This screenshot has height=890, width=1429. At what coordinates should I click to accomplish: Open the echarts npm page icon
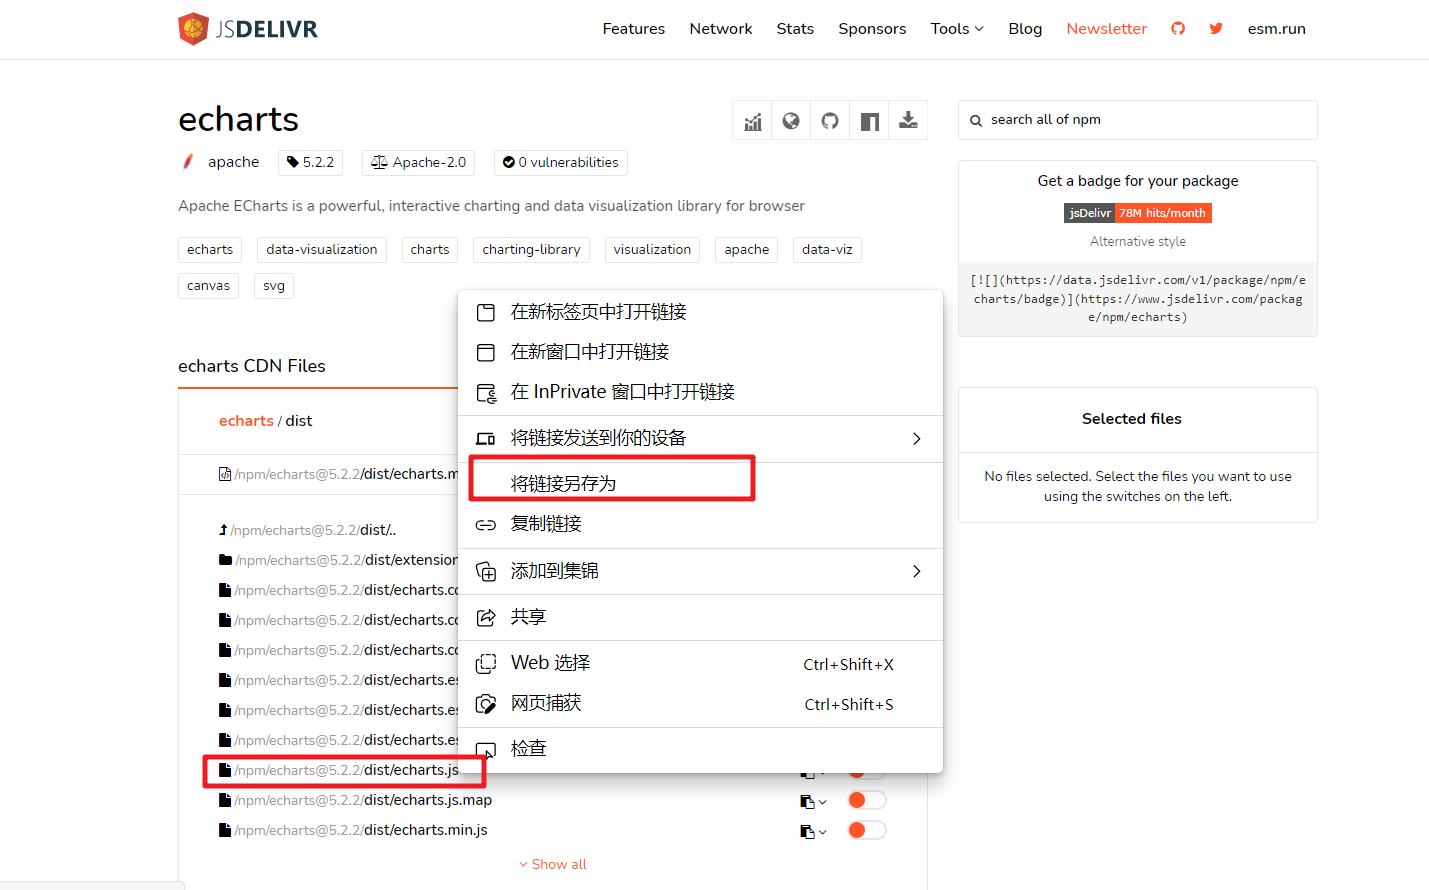coord(869,120)
